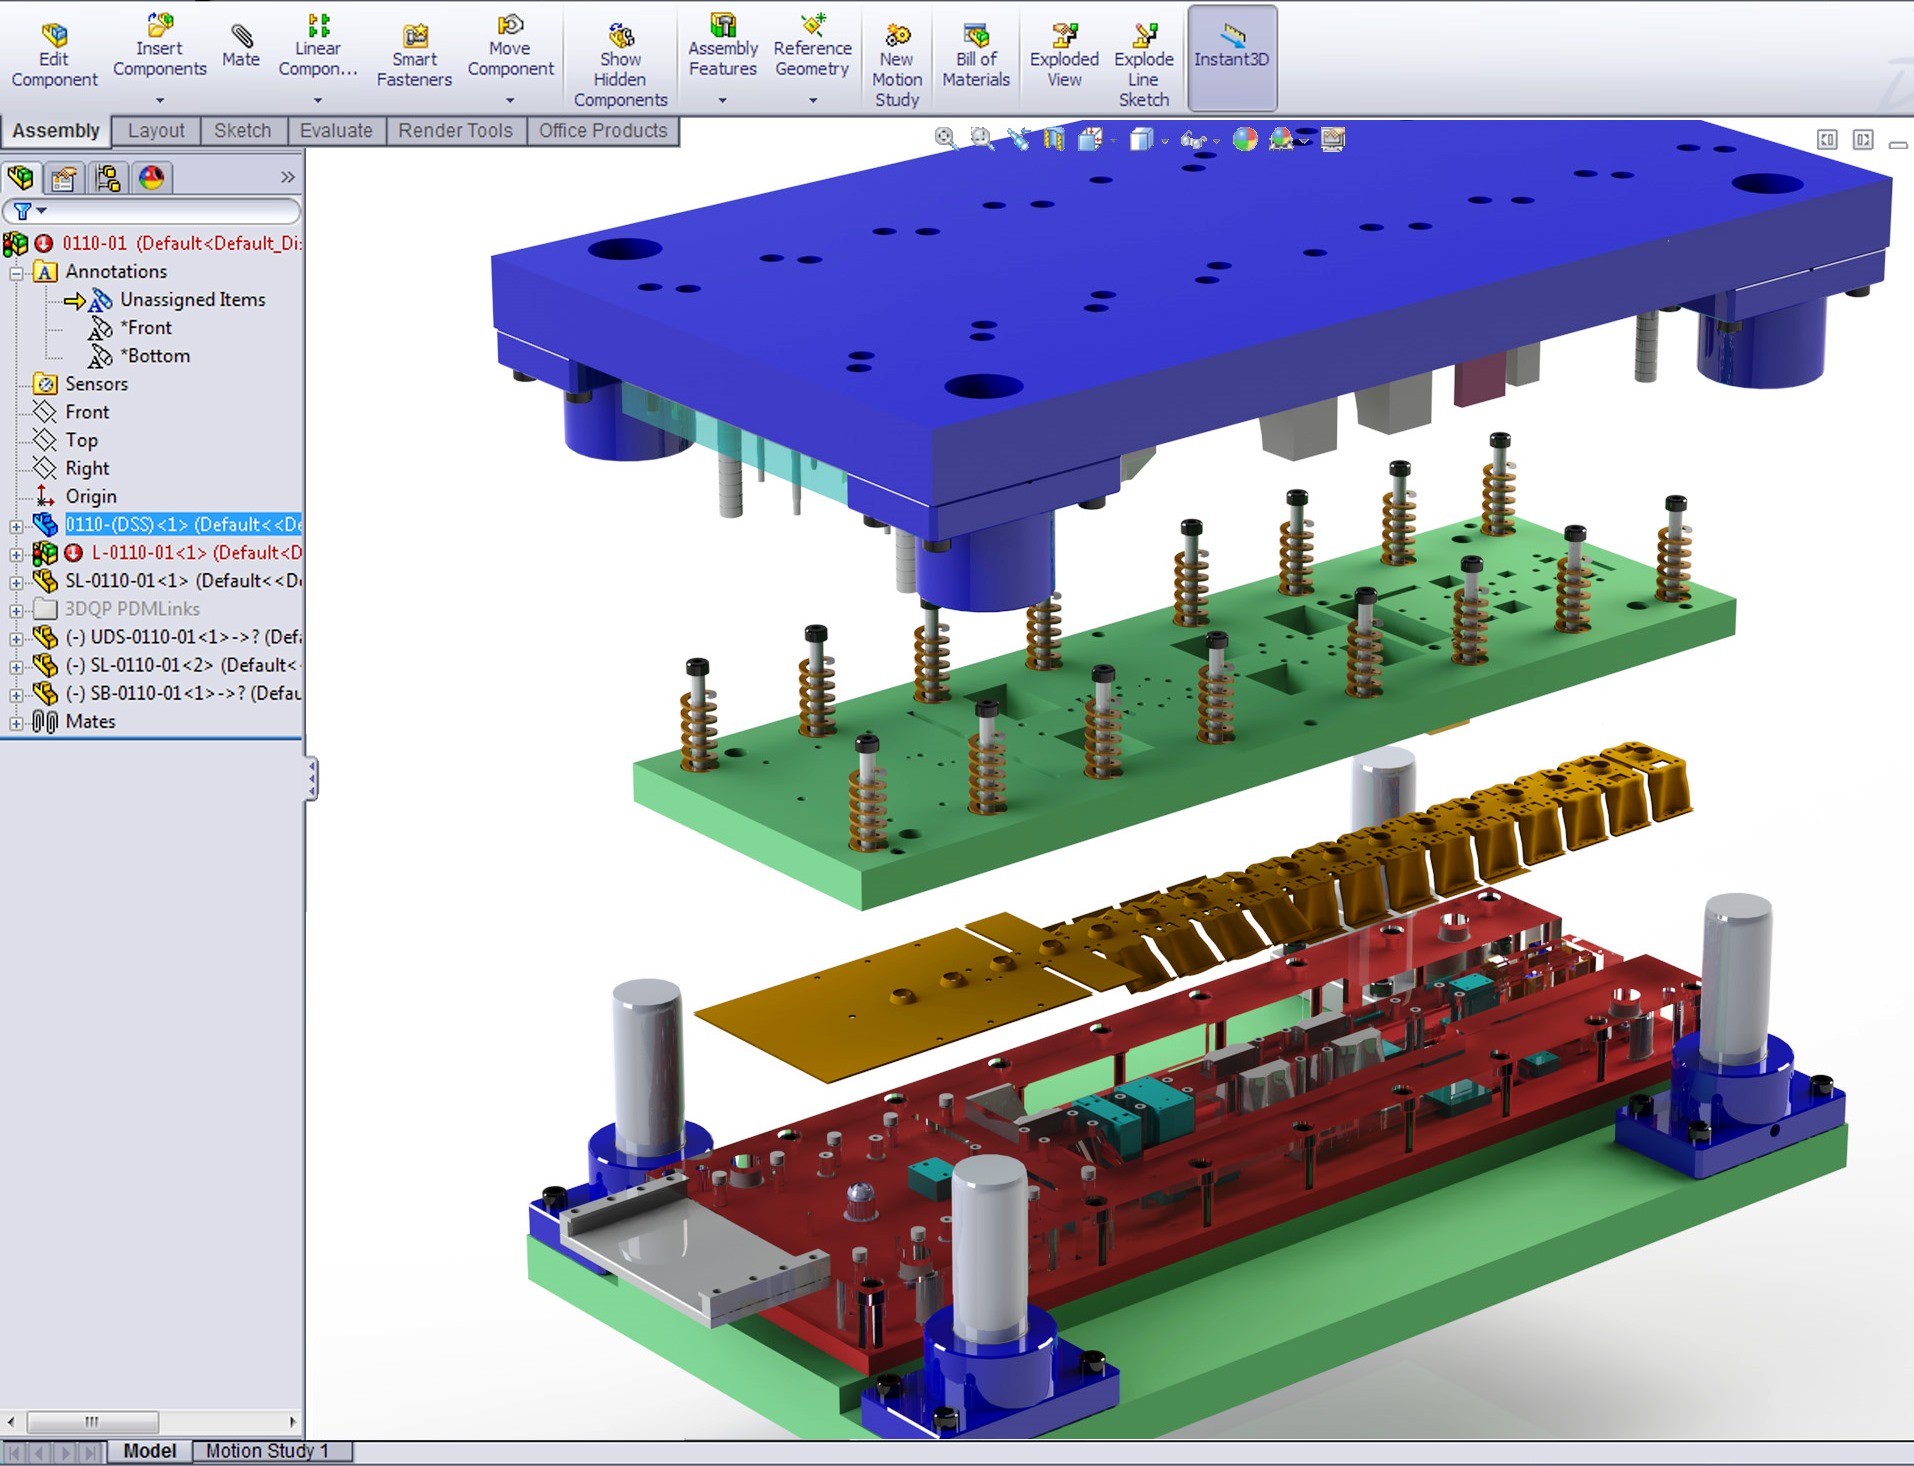Create an Exploded View

[1064, 56]
